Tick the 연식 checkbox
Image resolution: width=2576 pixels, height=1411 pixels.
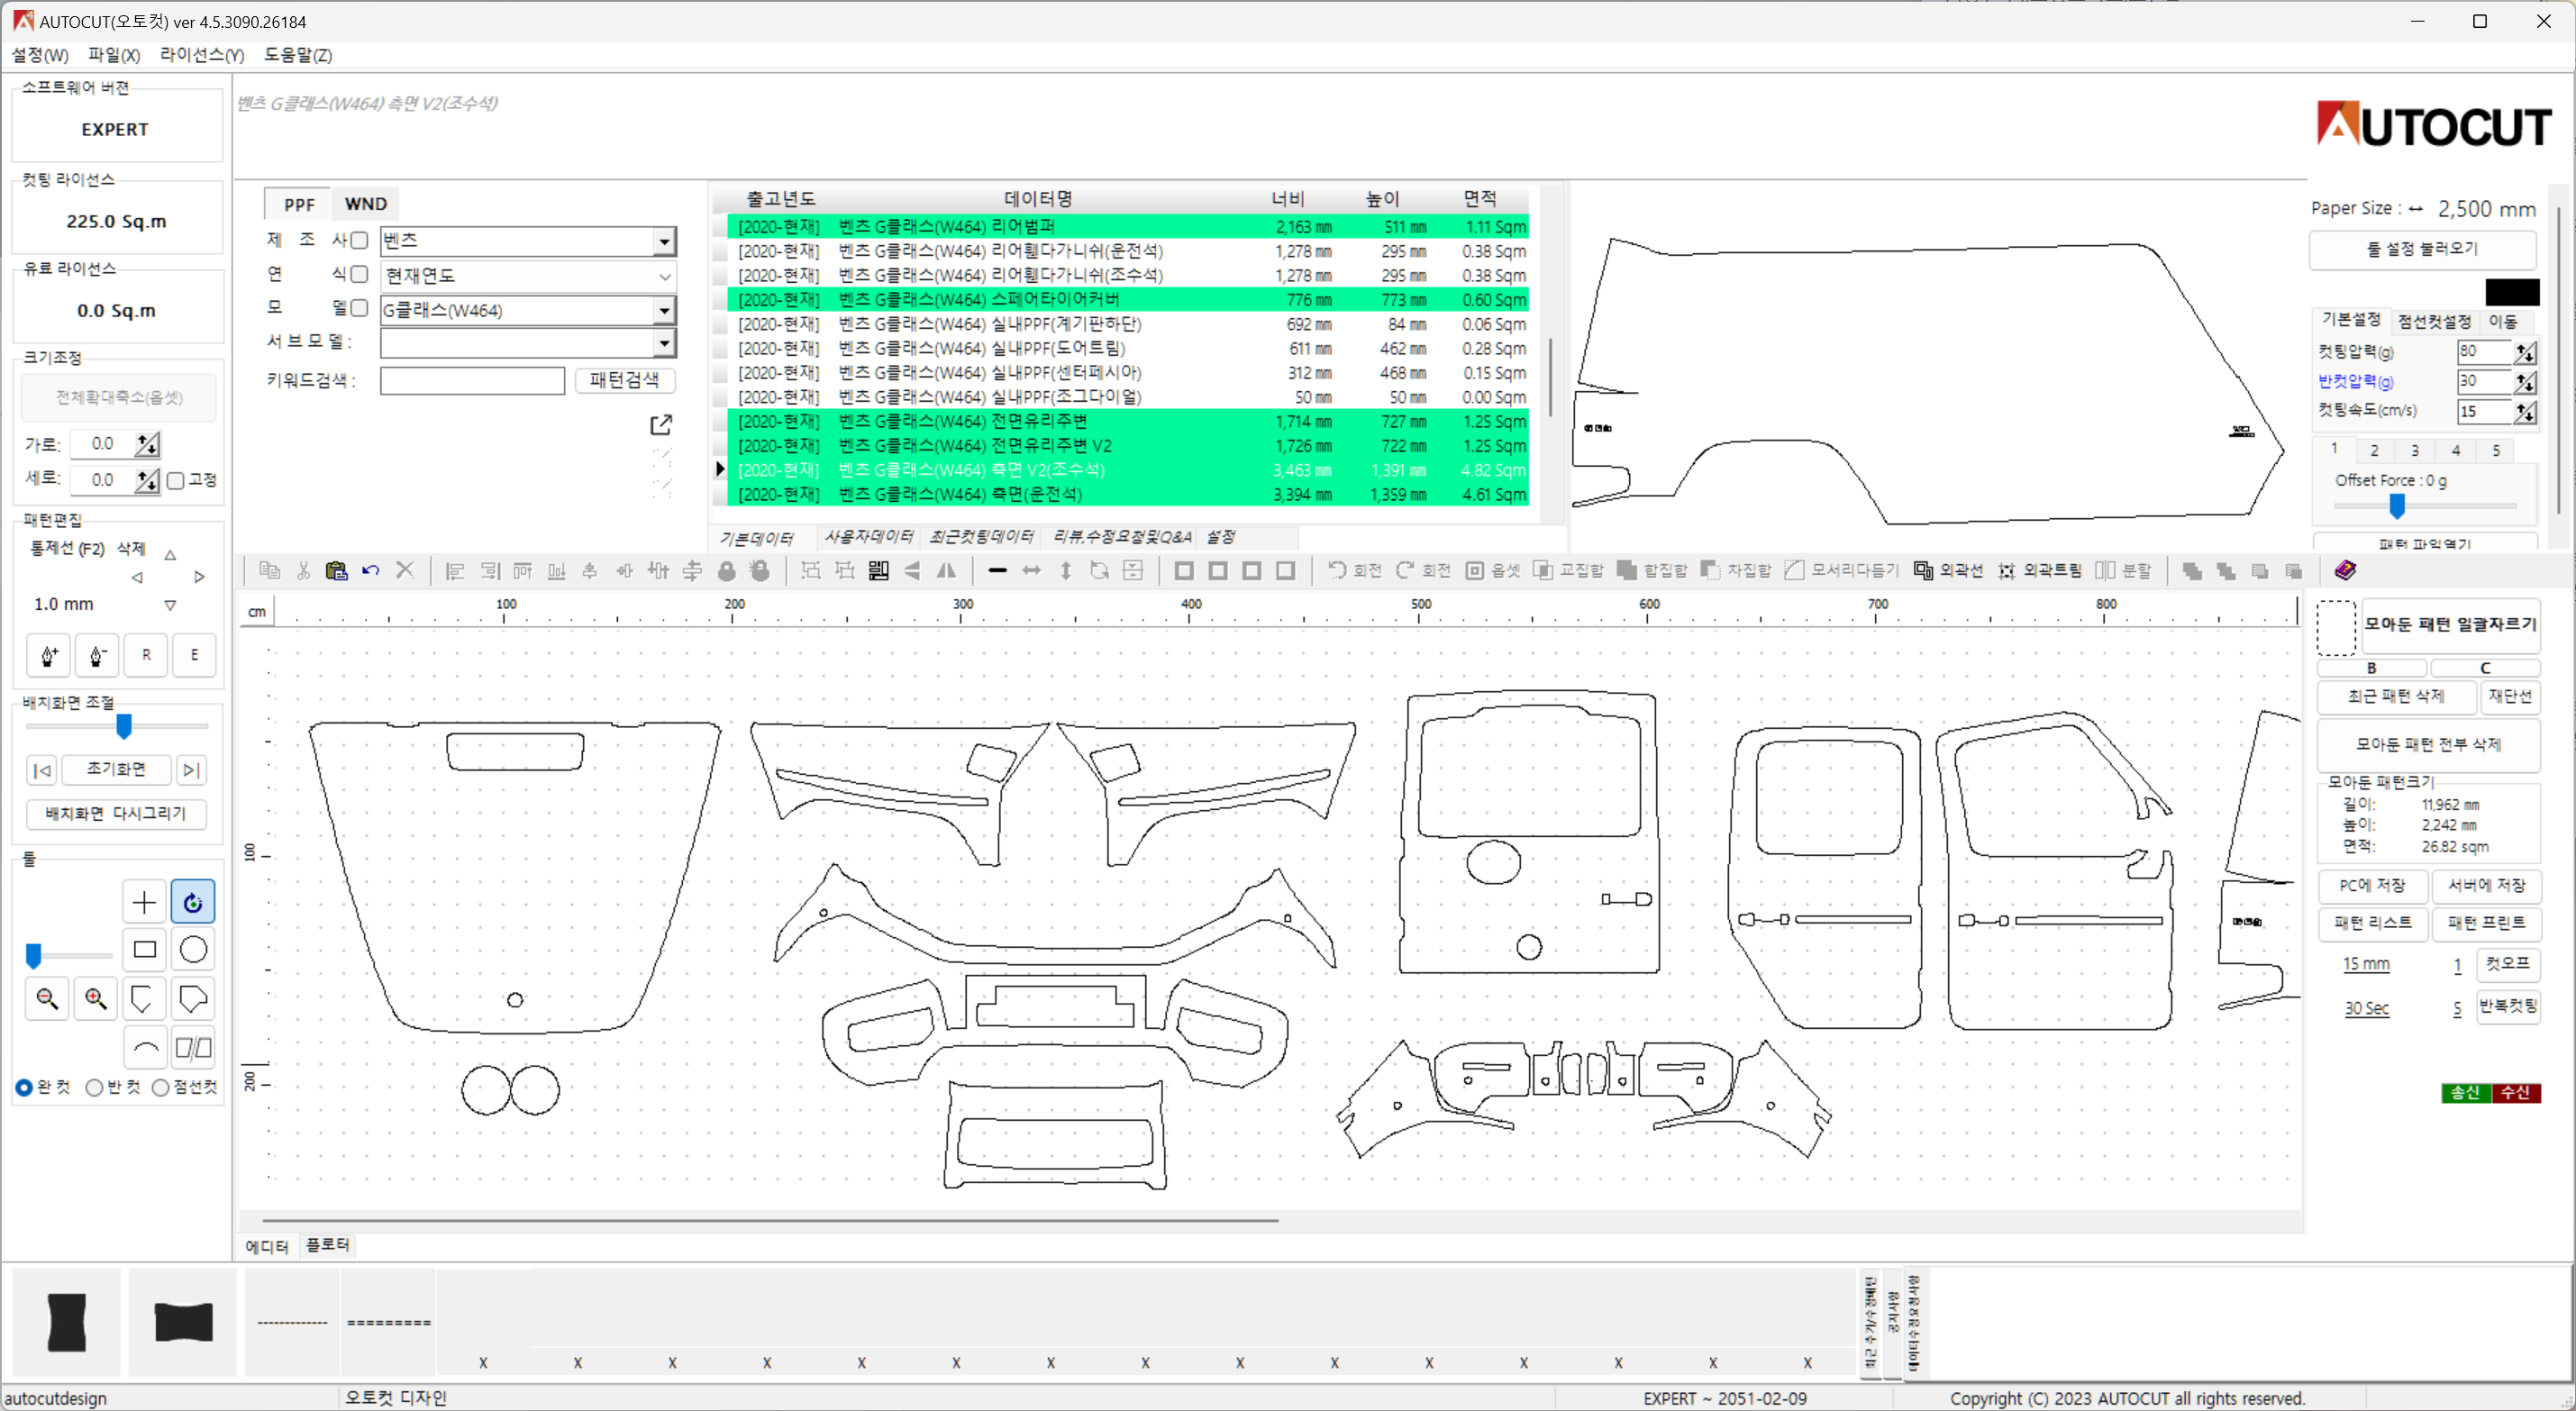[x=359, y=274]
